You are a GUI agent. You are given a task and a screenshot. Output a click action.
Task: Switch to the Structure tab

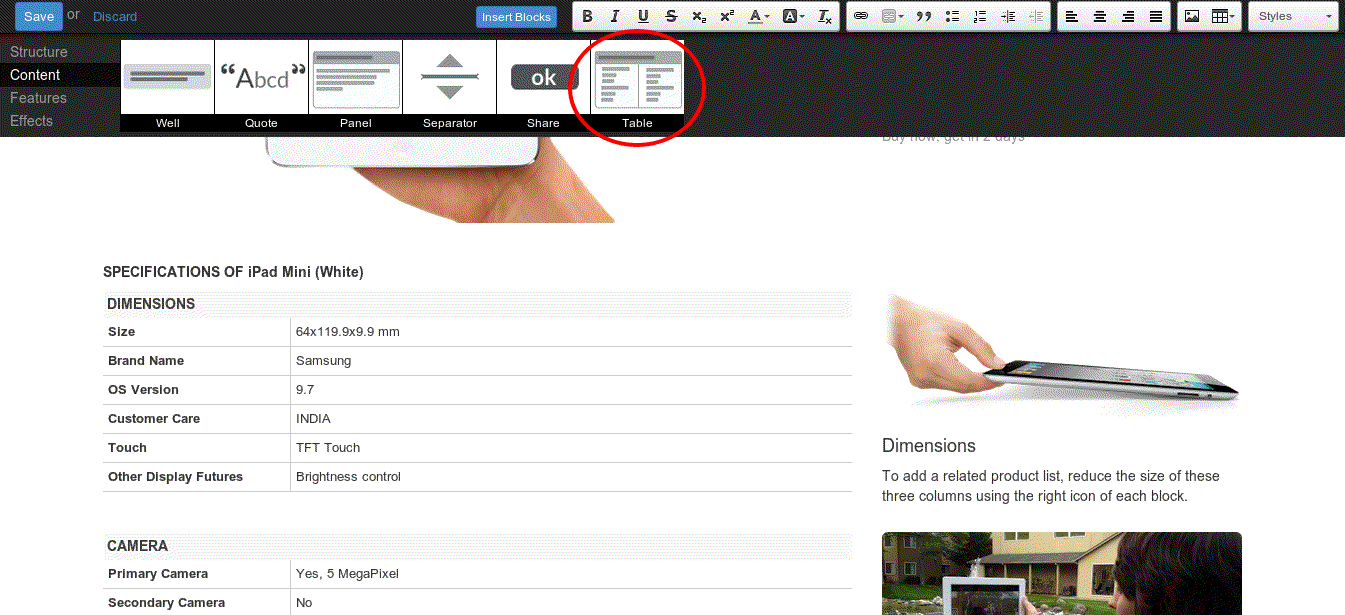click(39, 52)
